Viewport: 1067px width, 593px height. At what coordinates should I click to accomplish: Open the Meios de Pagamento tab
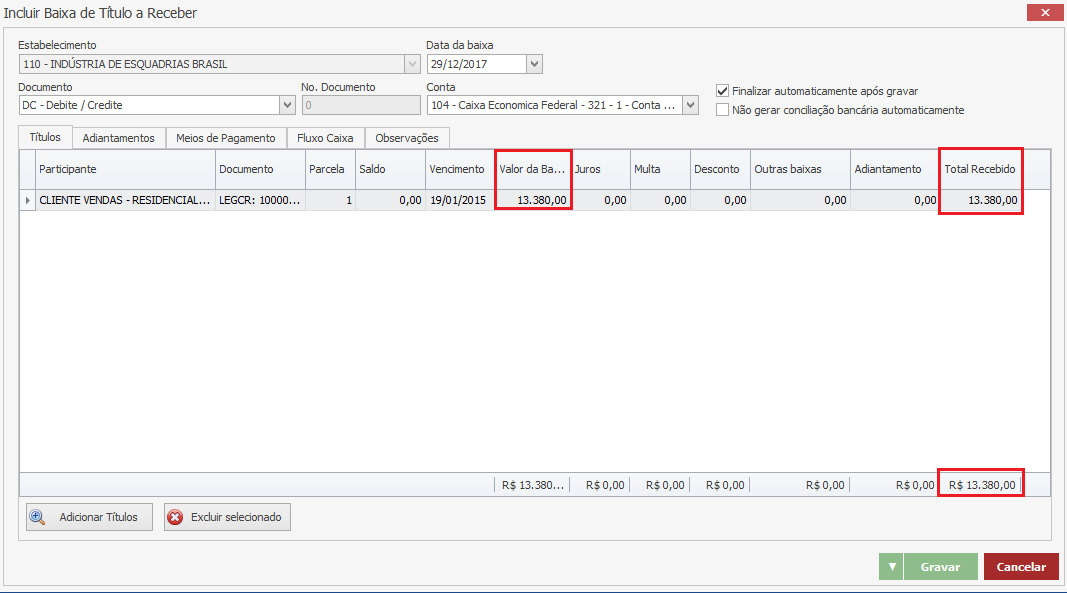point(225,138)
